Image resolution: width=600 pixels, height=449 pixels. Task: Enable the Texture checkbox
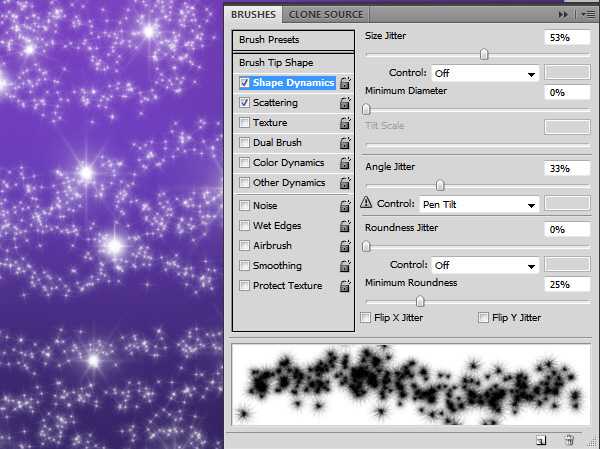pyautogui.click(x=245, y=123)
